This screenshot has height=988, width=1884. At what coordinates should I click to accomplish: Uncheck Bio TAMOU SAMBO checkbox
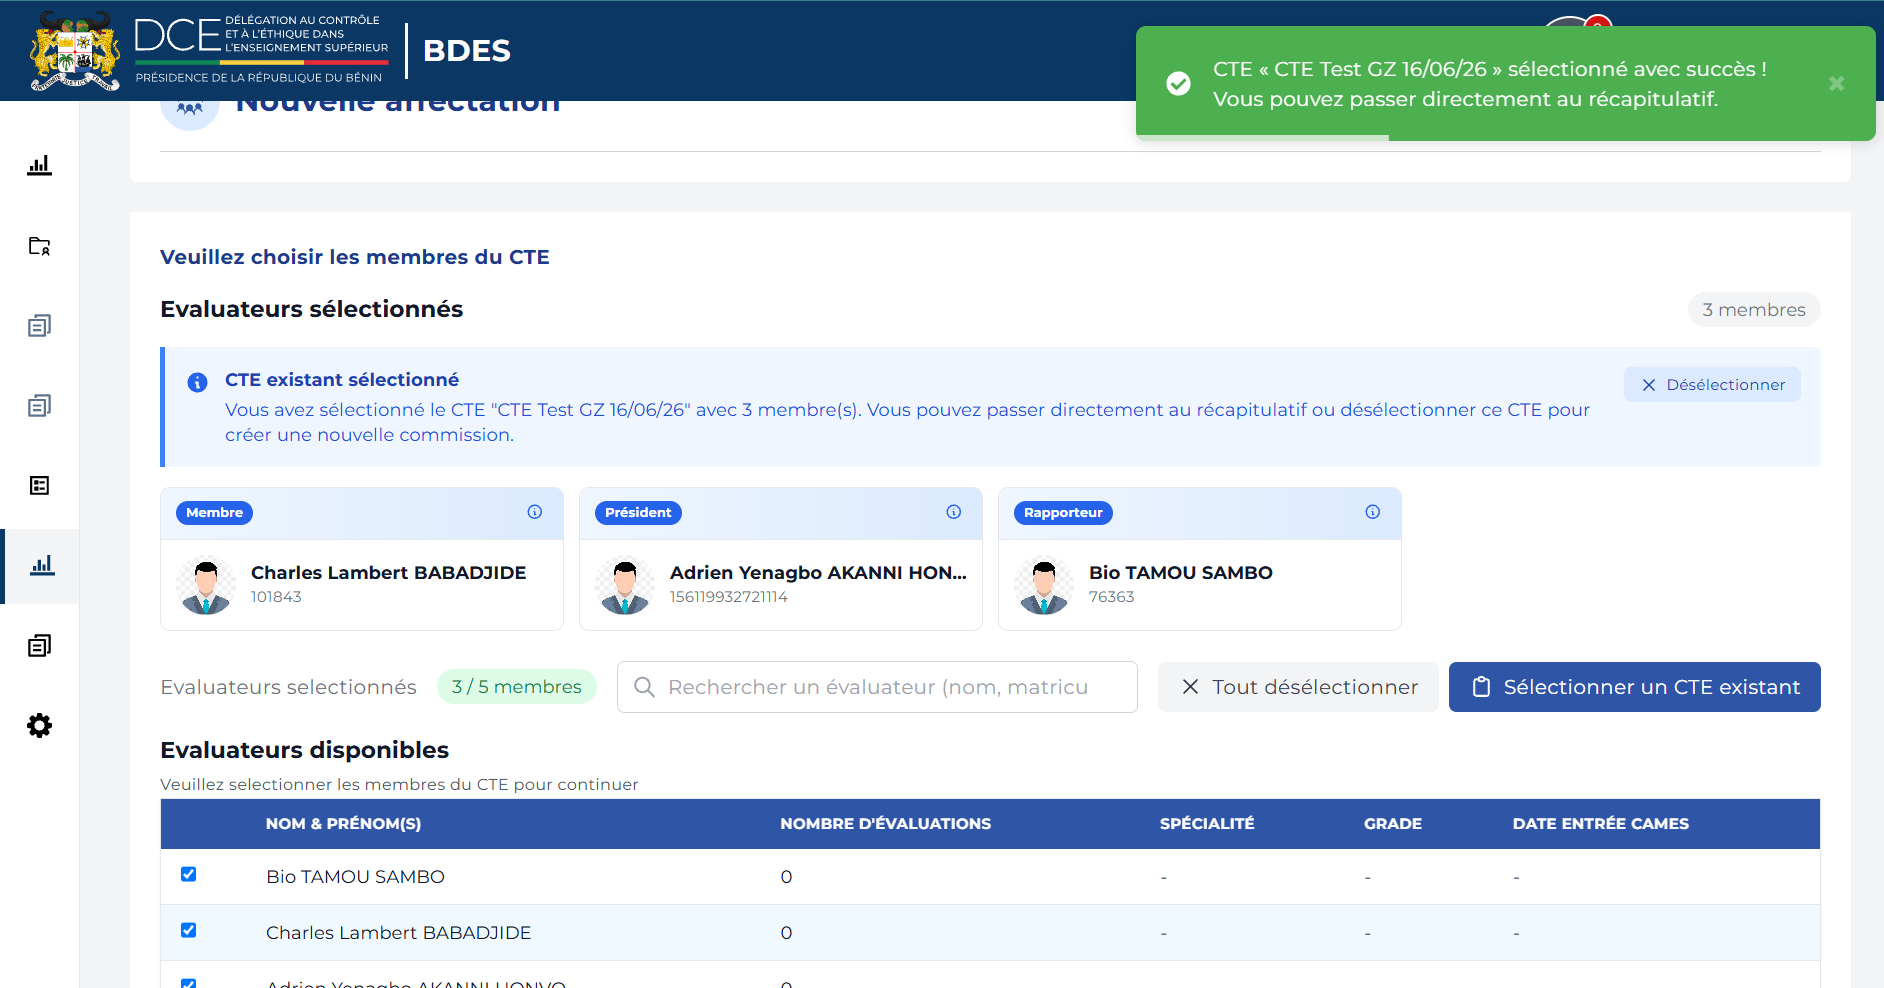188,874
